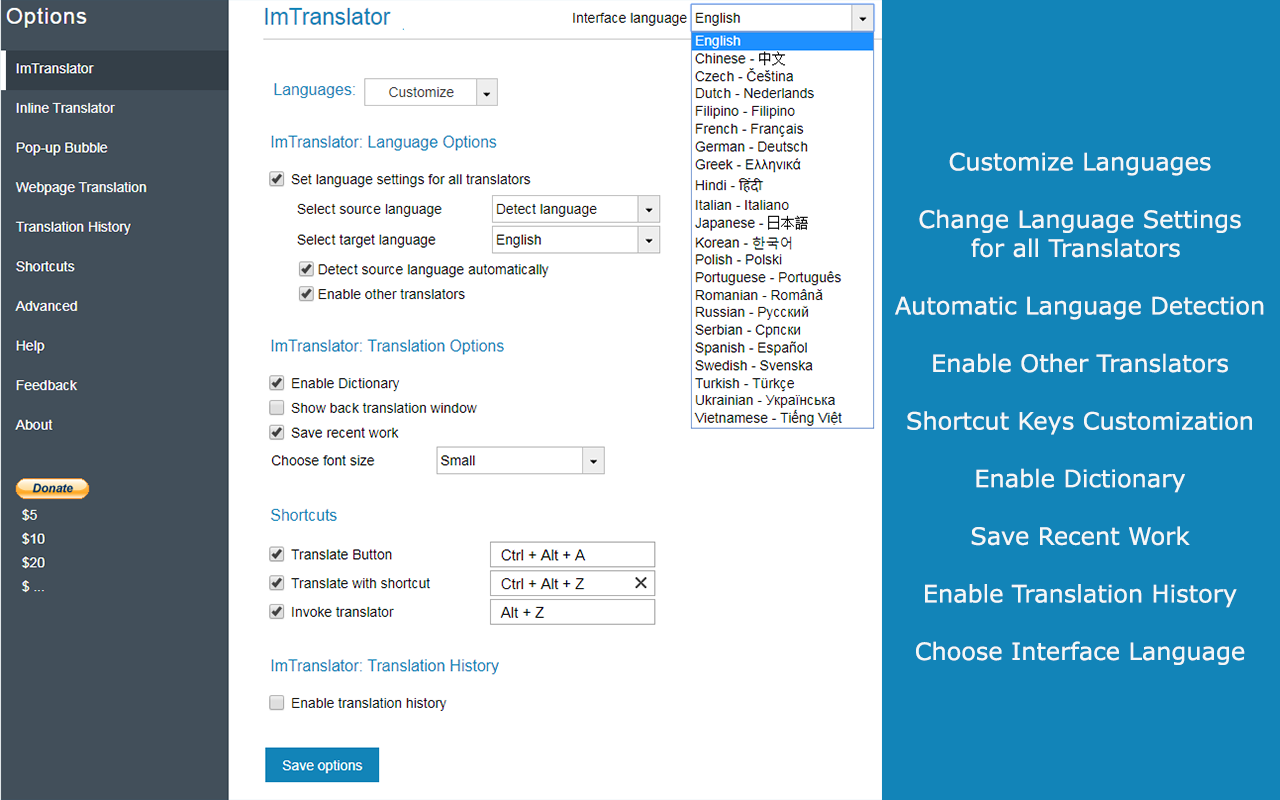1280x800 pixels.
Task: Open the Languages Customize dropdown
Action: pyautogui.click(x=486, y=92)
